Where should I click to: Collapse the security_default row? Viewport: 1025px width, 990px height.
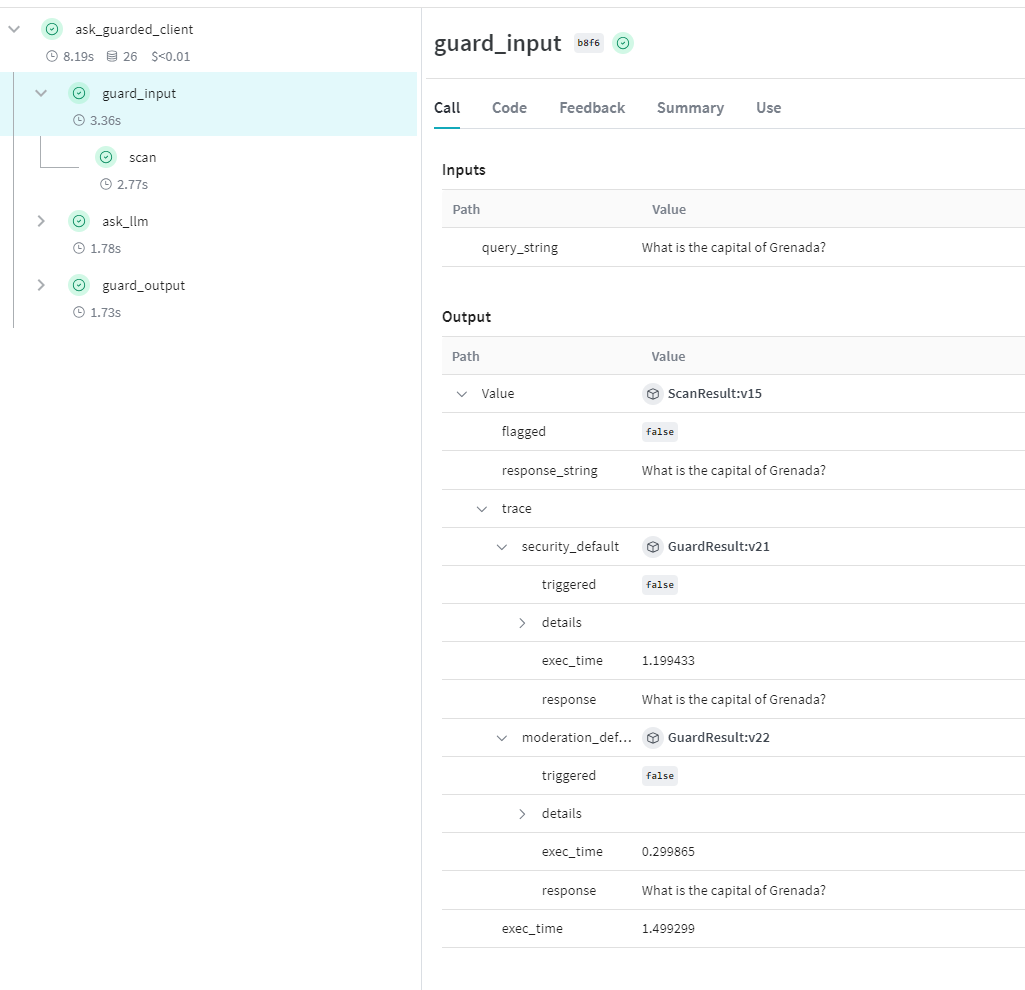[x=502, y=547]
